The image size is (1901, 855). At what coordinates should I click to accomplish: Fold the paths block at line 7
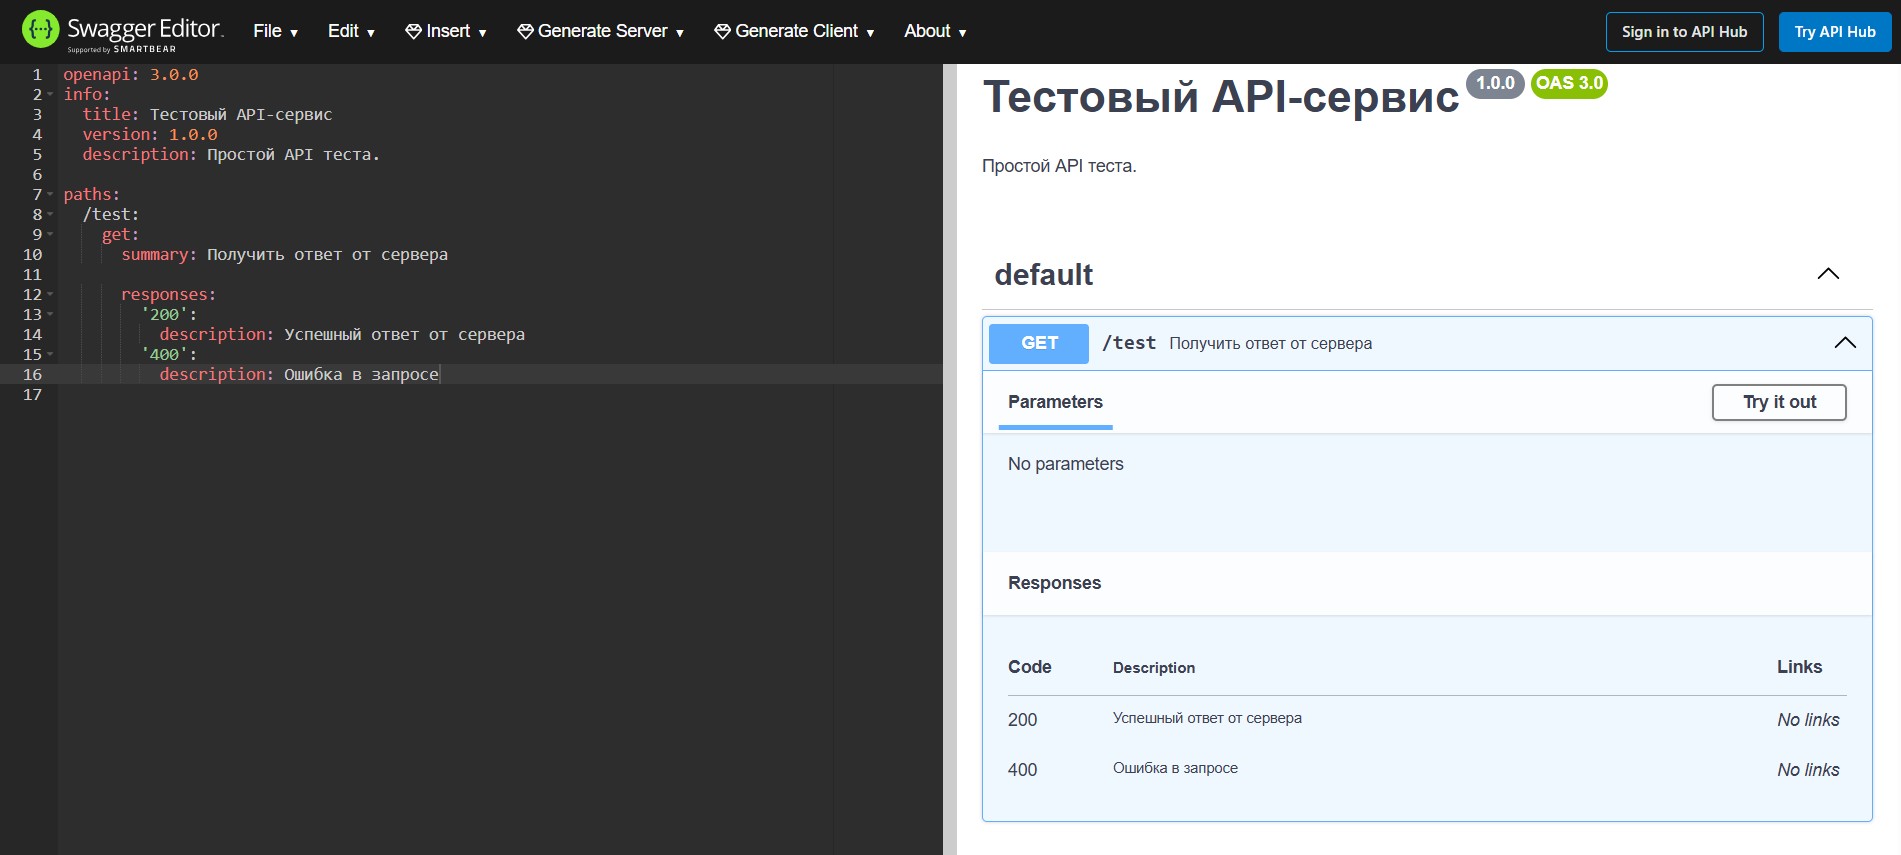point(50,195)
